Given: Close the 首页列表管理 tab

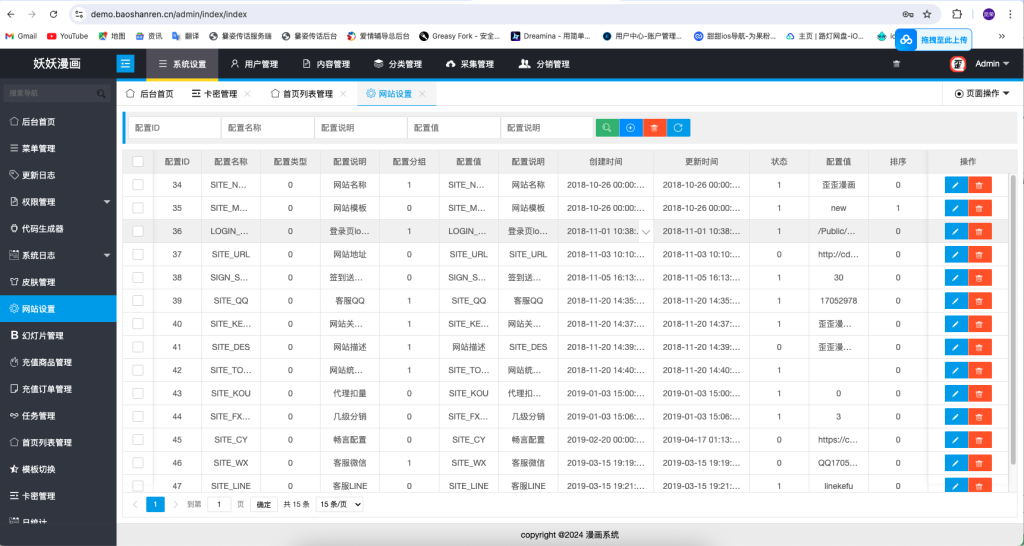Looking at the screenshot, I should [343, 94].
